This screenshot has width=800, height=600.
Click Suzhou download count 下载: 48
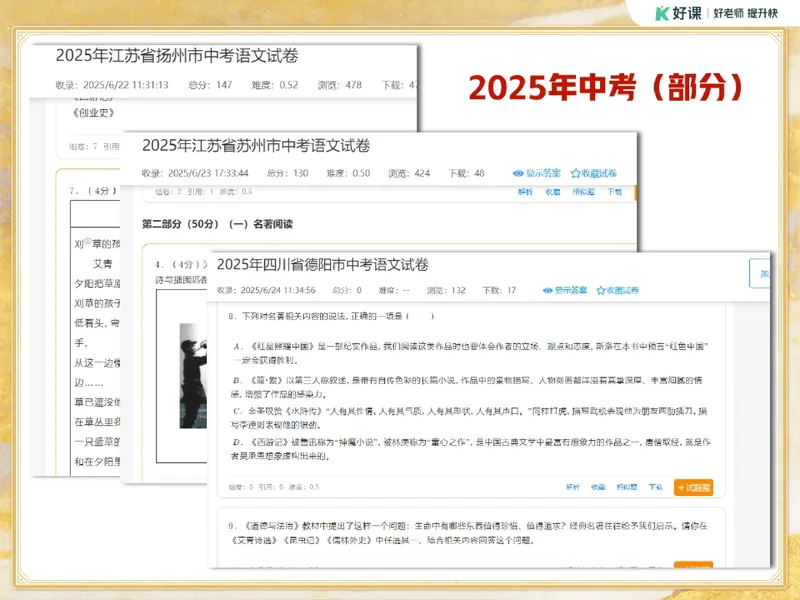point(466,173)
